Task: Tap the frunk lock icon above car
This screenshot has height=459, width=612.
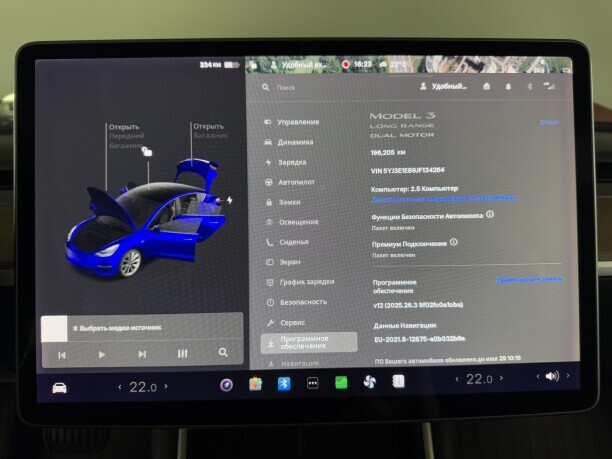Action: click(147, 151)
